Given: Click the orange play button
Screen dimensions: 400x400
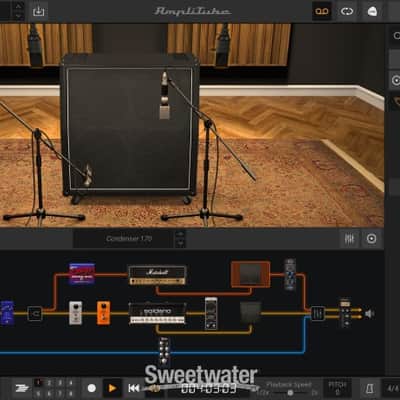Looking at the screenshot, I should coord(112,388).
